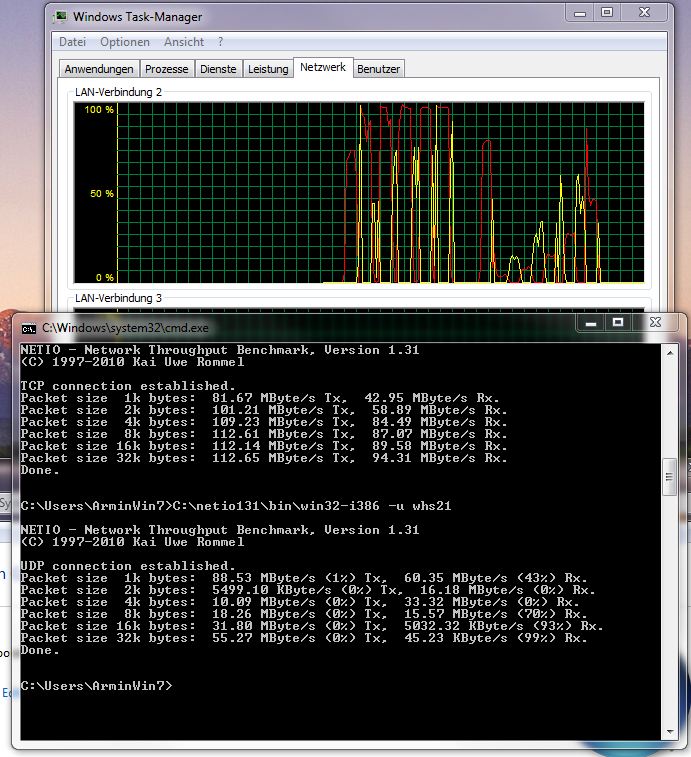Click the UDP 16k bytes 31.80 MByte/s line
Screen dimensions: 691x757
click(x=311, y=626)
